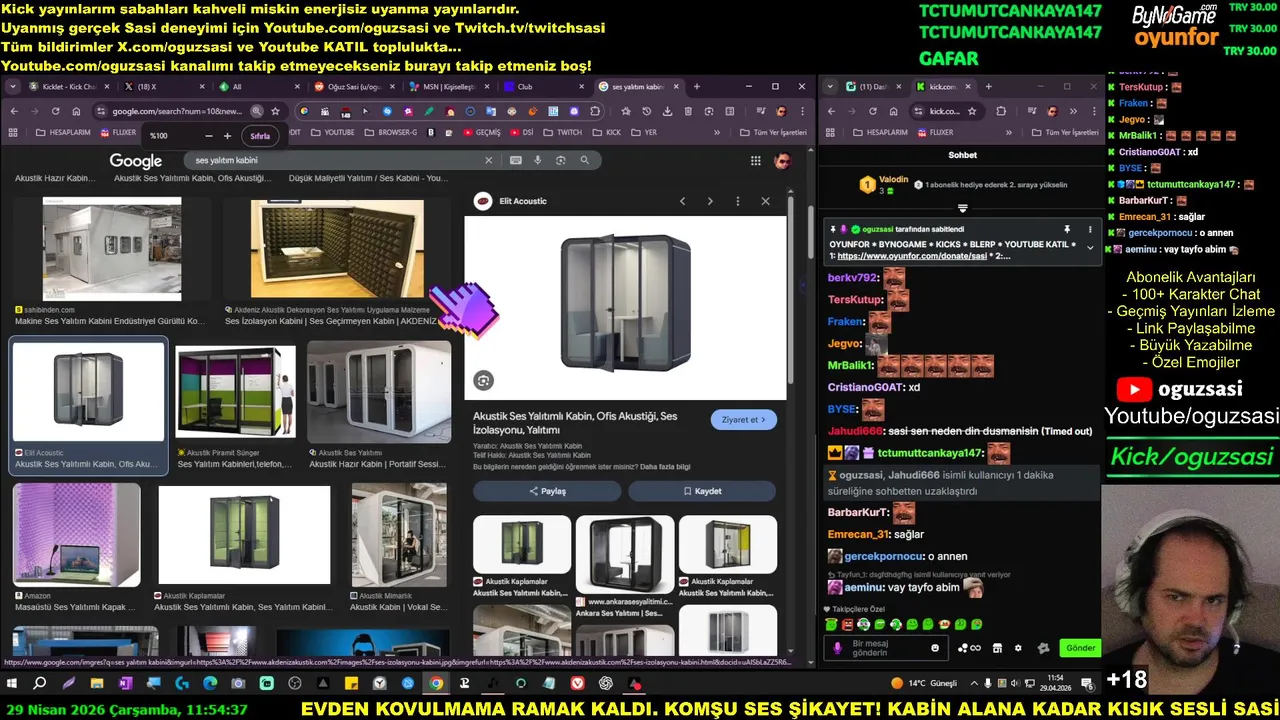Increase page zoom with plus button
This screenshot has height=720, width=1280.
coord(227,136)
